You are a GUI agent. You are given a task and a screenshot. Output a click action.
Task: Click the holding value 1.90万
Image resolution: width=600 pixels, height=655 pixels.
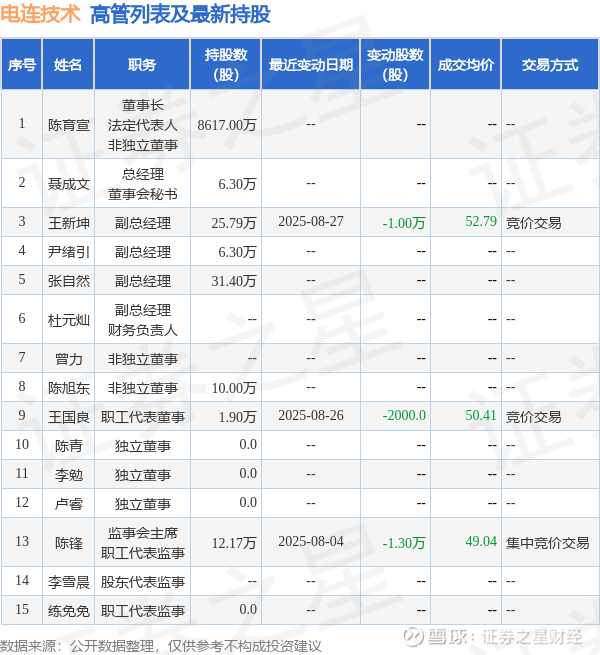pos(237,416)
